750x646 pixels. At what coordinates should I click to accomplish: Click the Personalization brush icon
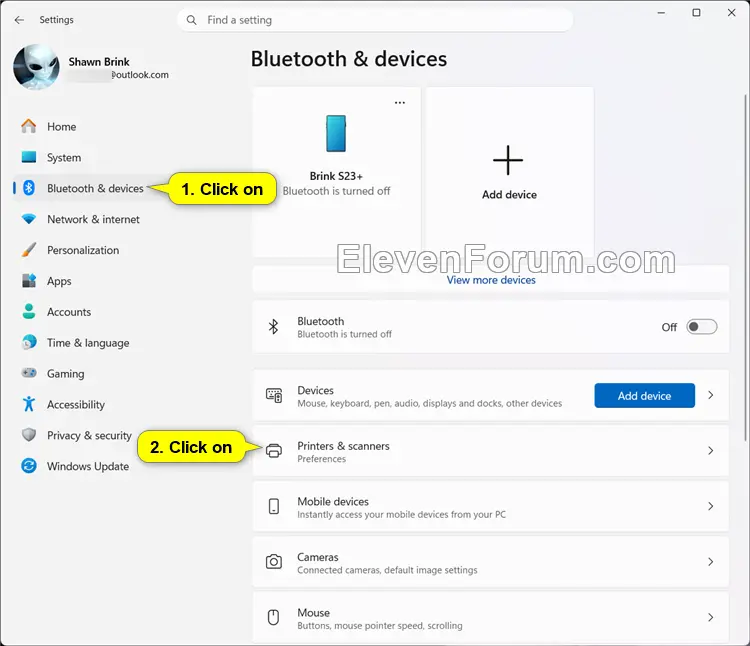point(29,250)
